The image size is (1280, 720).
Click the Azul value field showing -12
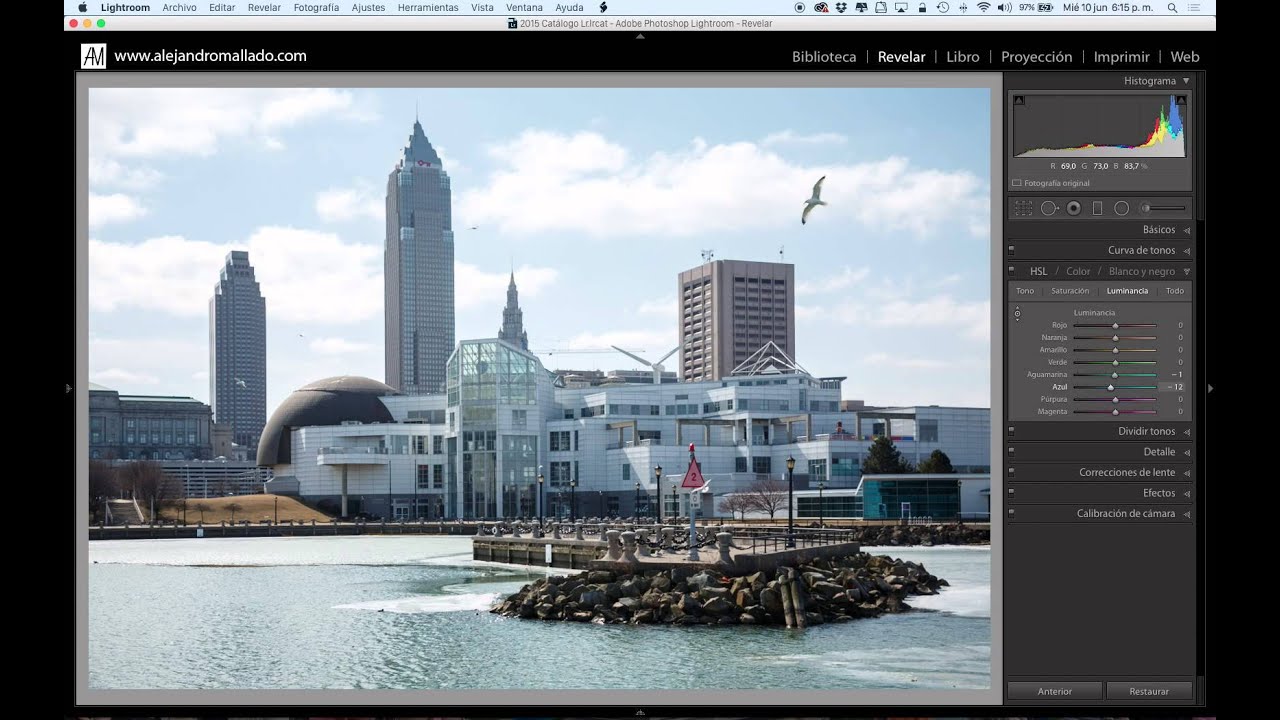(1172, 387)
